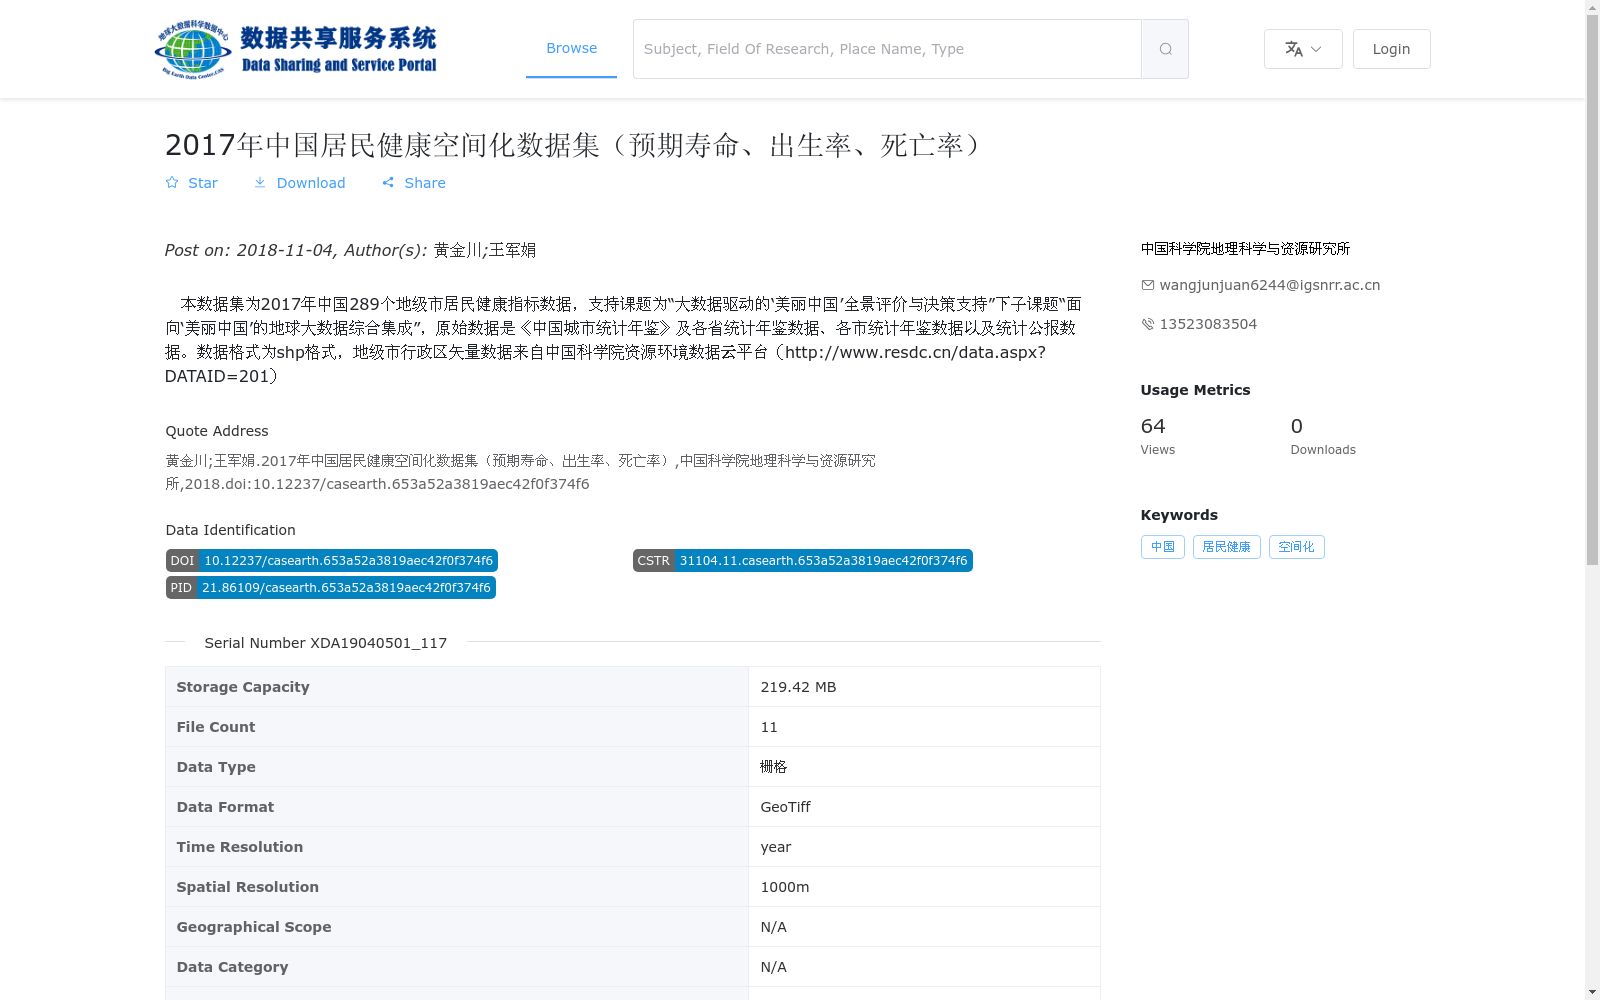This screenshot has height=1000, width=1600.
Task: Click the CSTR identifier badge
Action: (x=801, y=560)
